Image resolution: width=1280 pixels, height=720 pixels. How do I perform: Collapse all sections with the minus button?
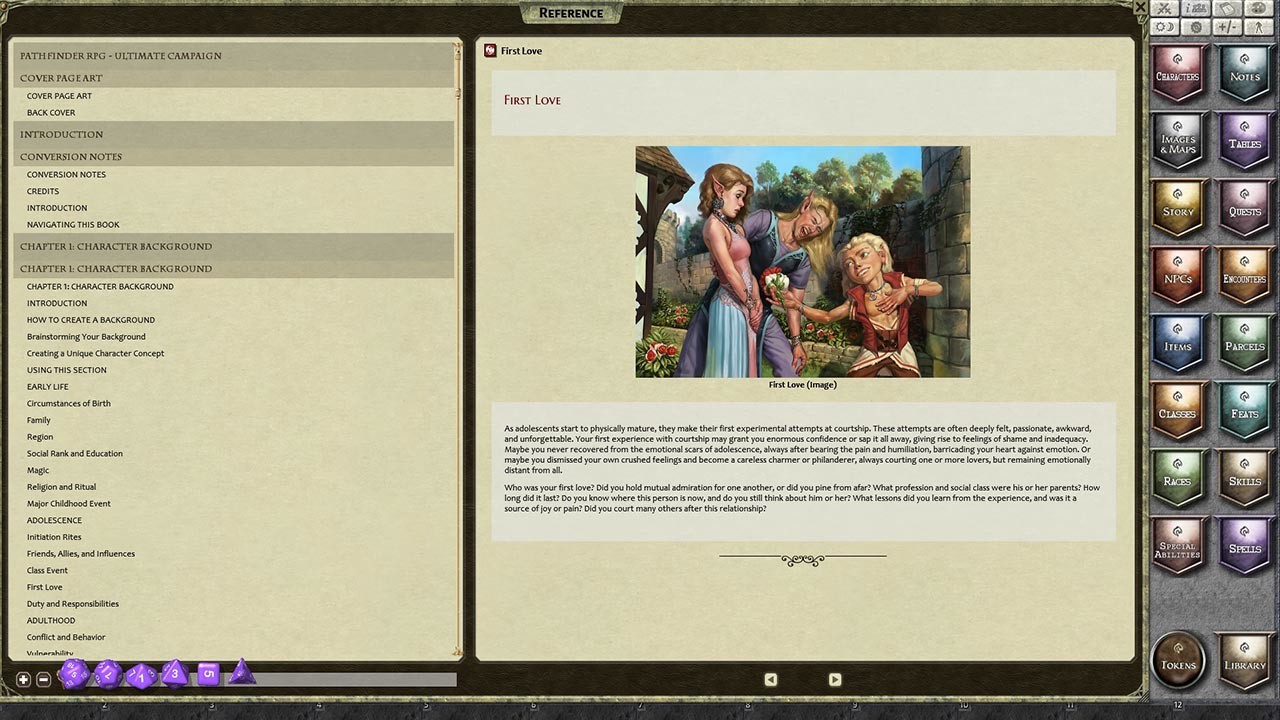point(43,680)
